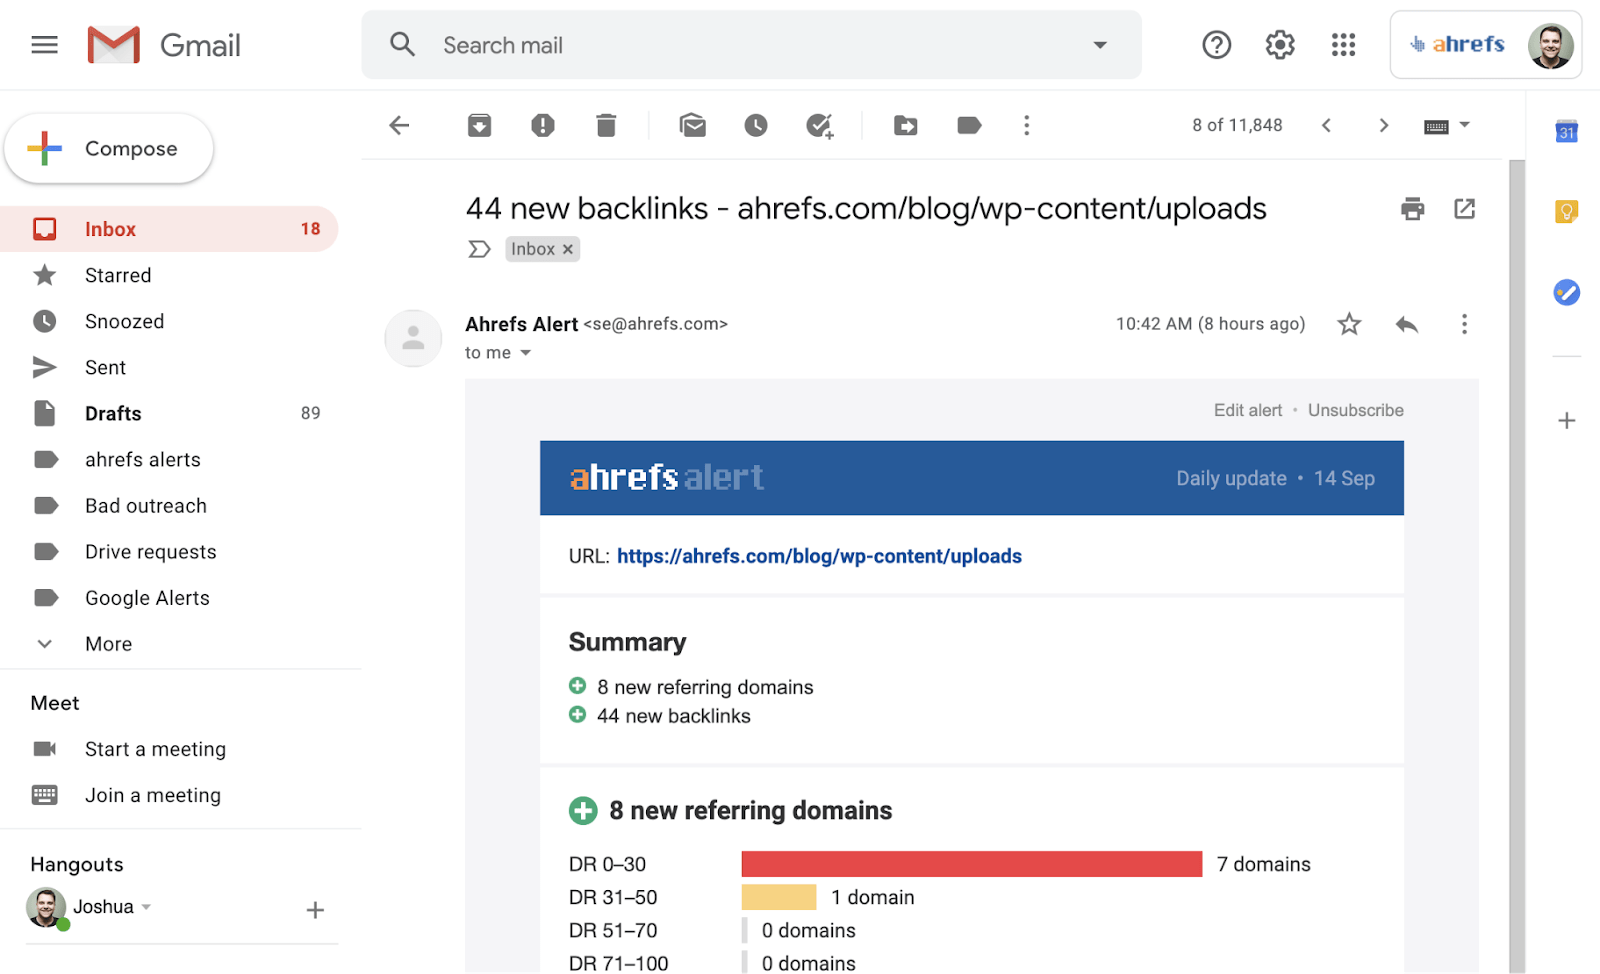
Task: Click inside the Search mail field
Action: coord(700,45)
